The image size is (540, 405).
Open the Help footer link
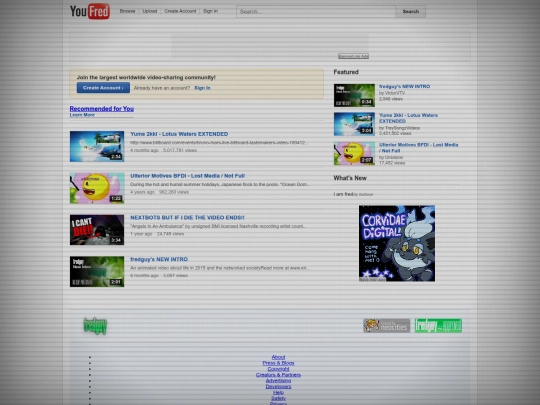point(278,392)
